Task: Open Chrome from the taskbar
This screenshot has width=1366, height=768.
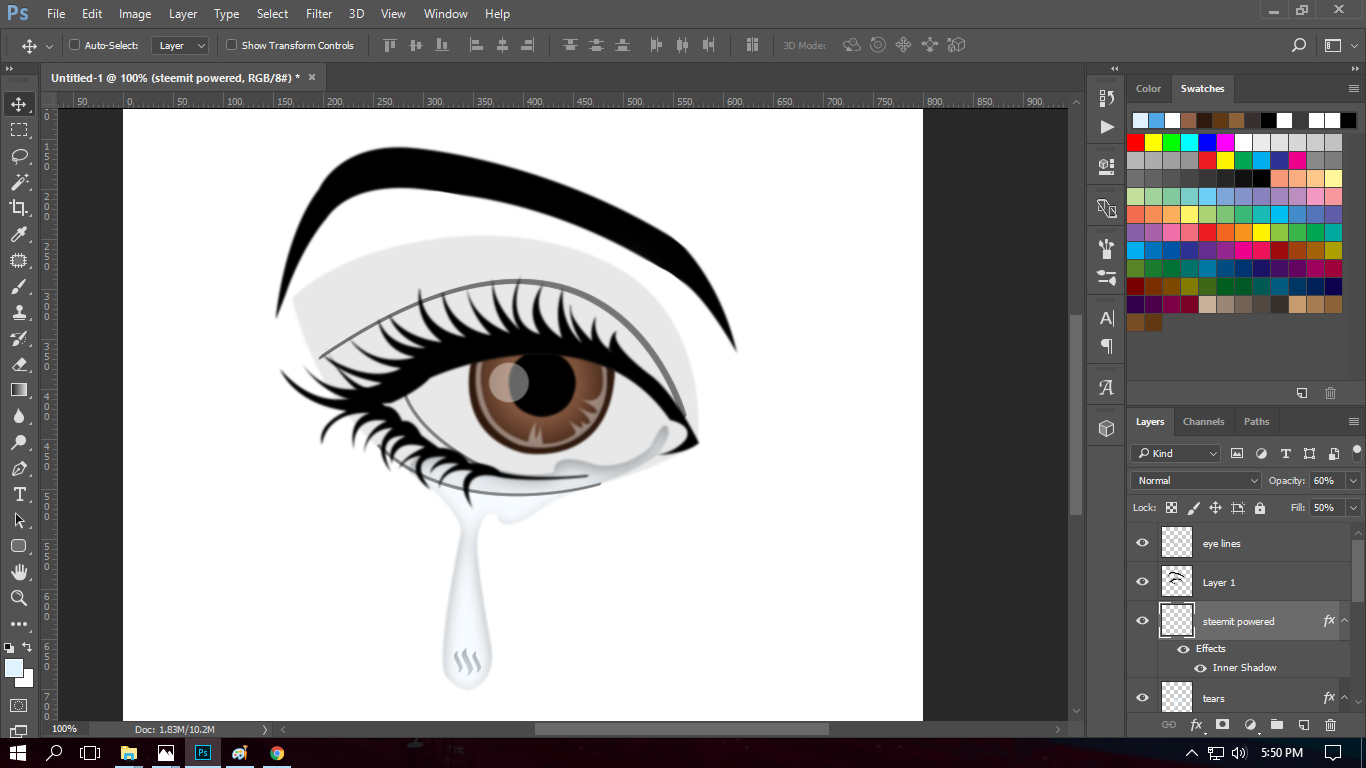Action: pyautogui.click(x=277, y=753)
